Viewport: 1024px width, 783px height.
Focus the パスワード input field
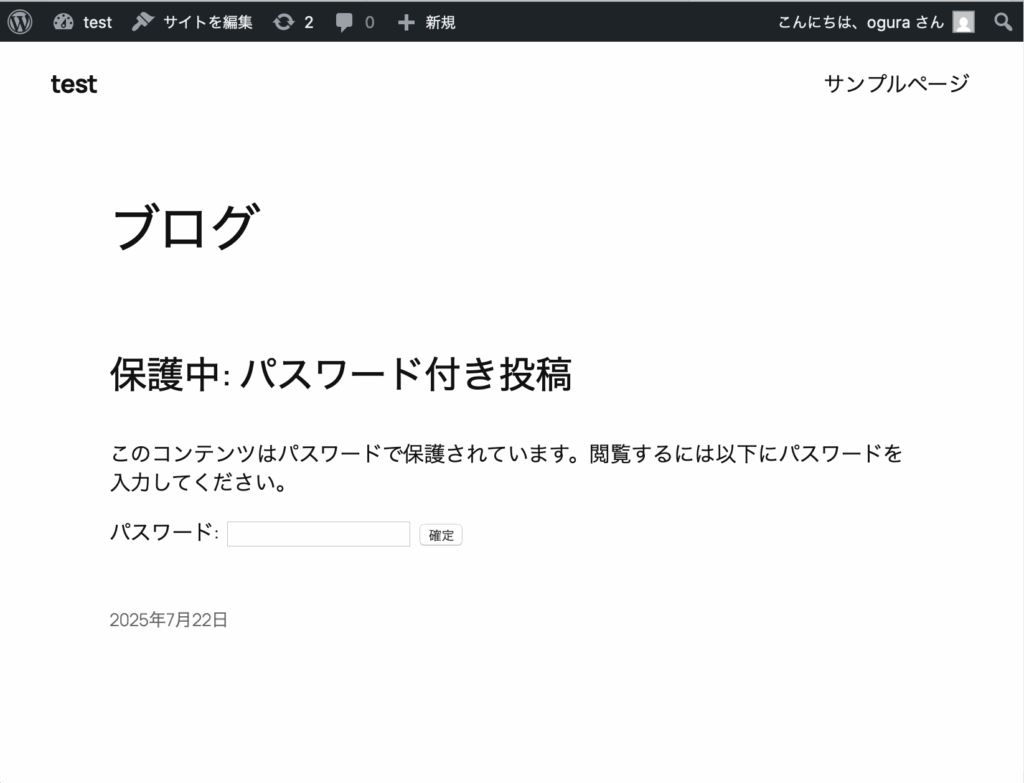click(x=318, y=534)
